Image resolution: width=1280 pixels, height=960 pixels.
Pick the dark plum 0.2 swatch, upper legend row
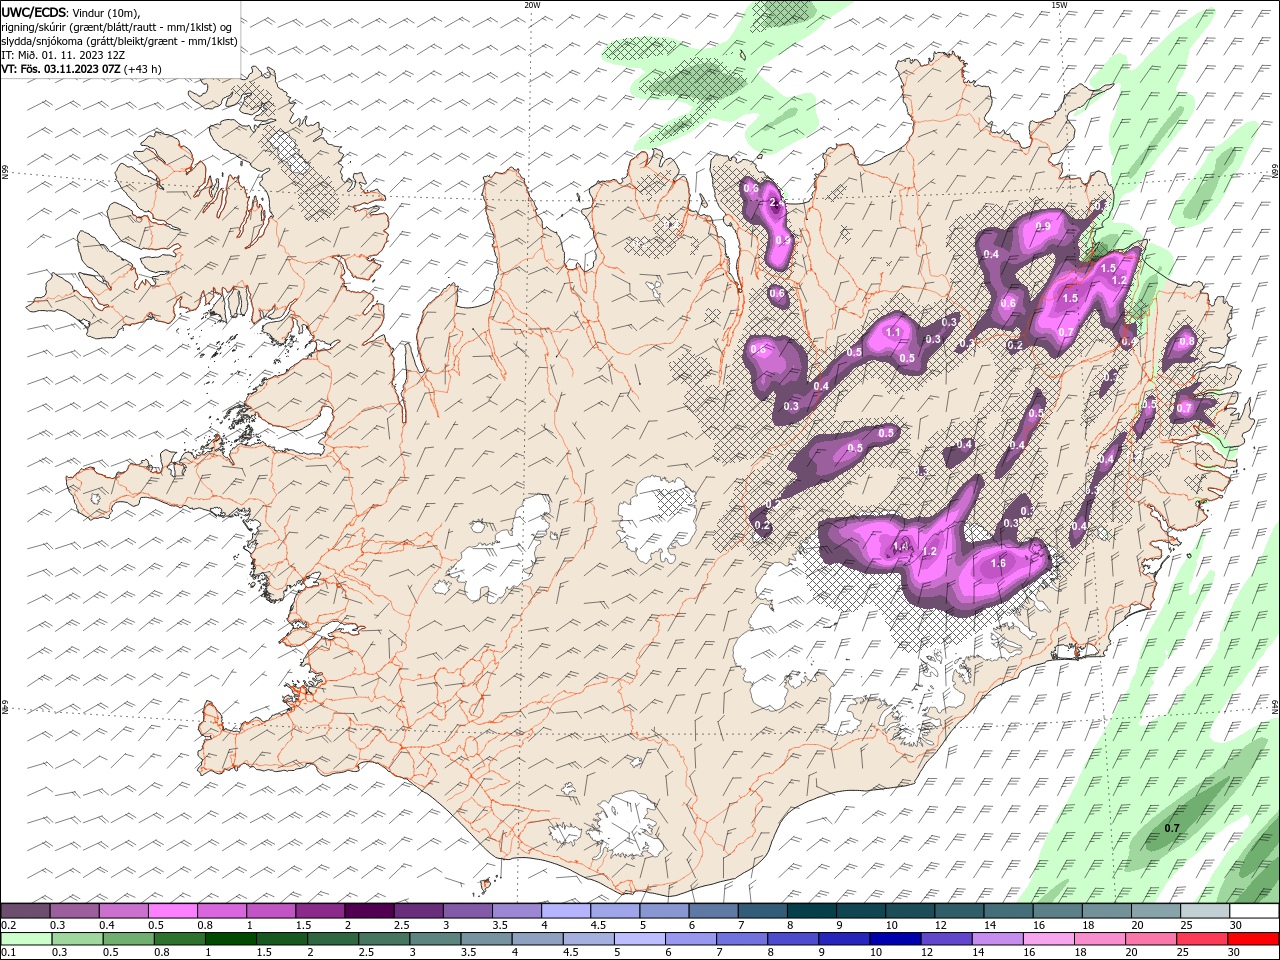click(25, 911)
